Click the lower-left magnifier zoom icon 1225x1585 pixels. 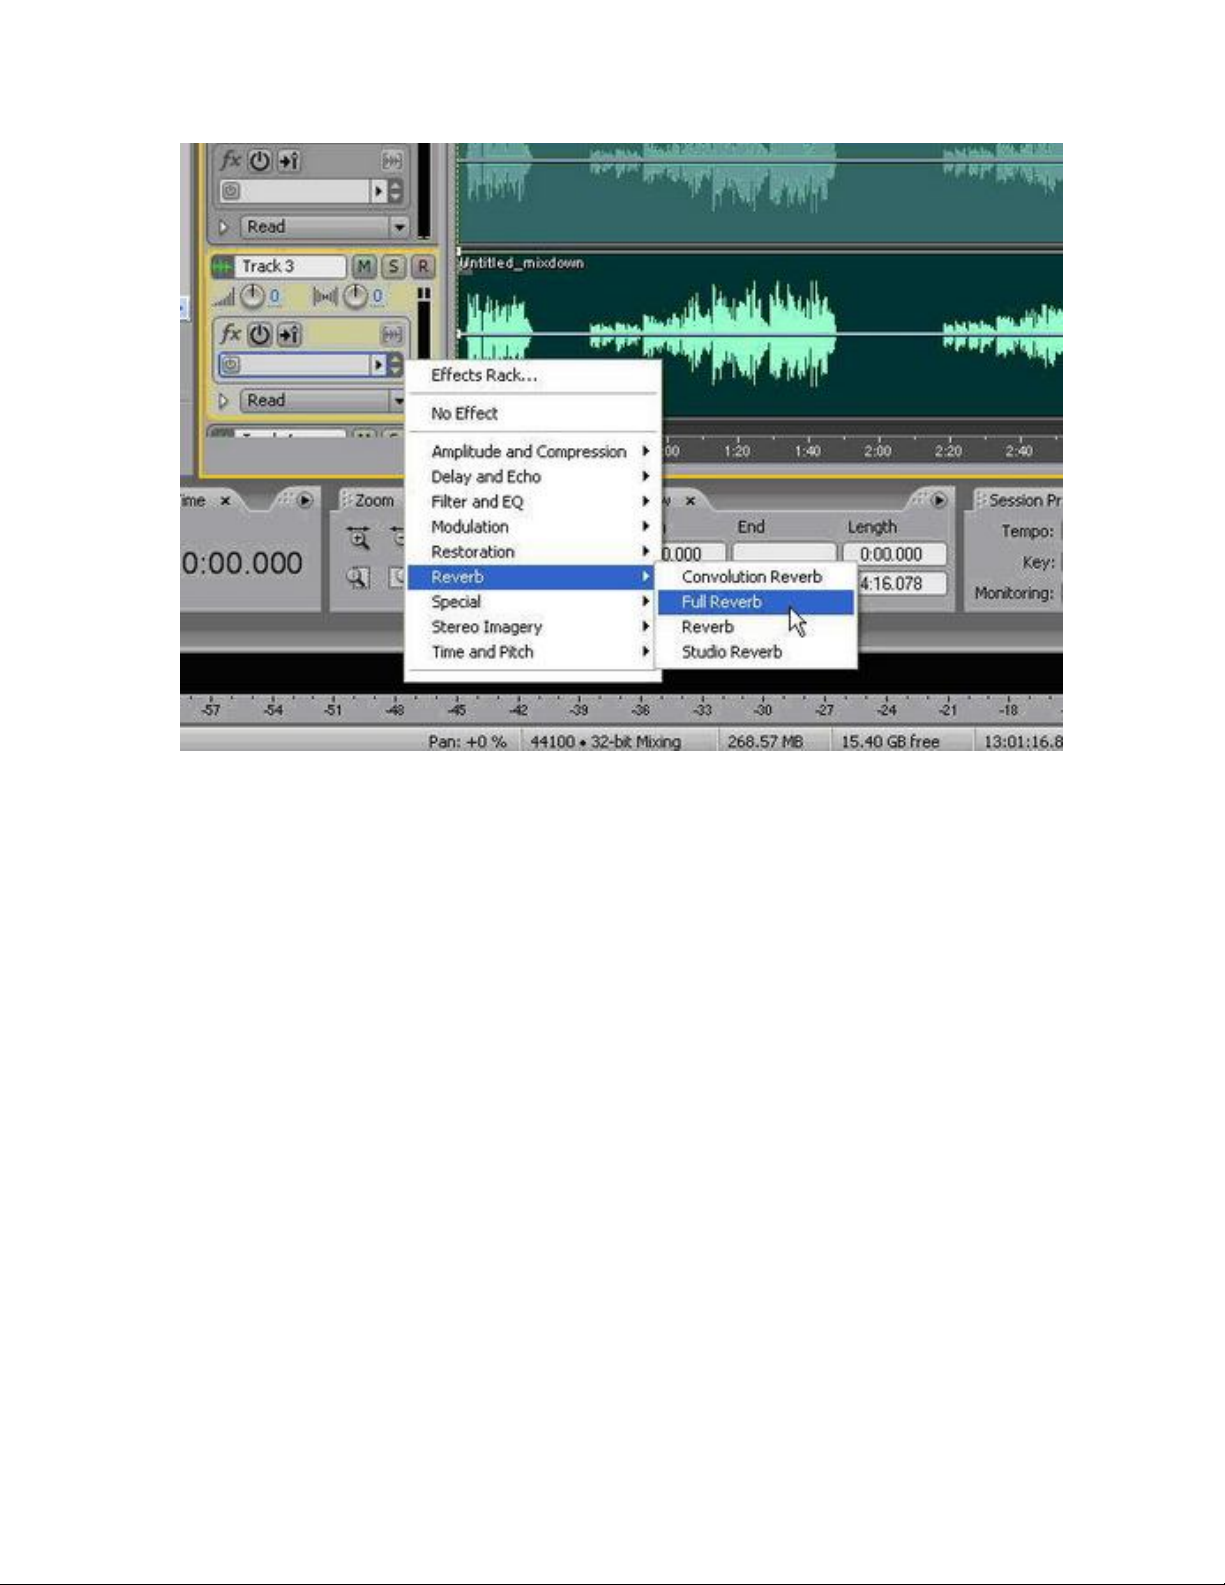click(x=358, y=578)
